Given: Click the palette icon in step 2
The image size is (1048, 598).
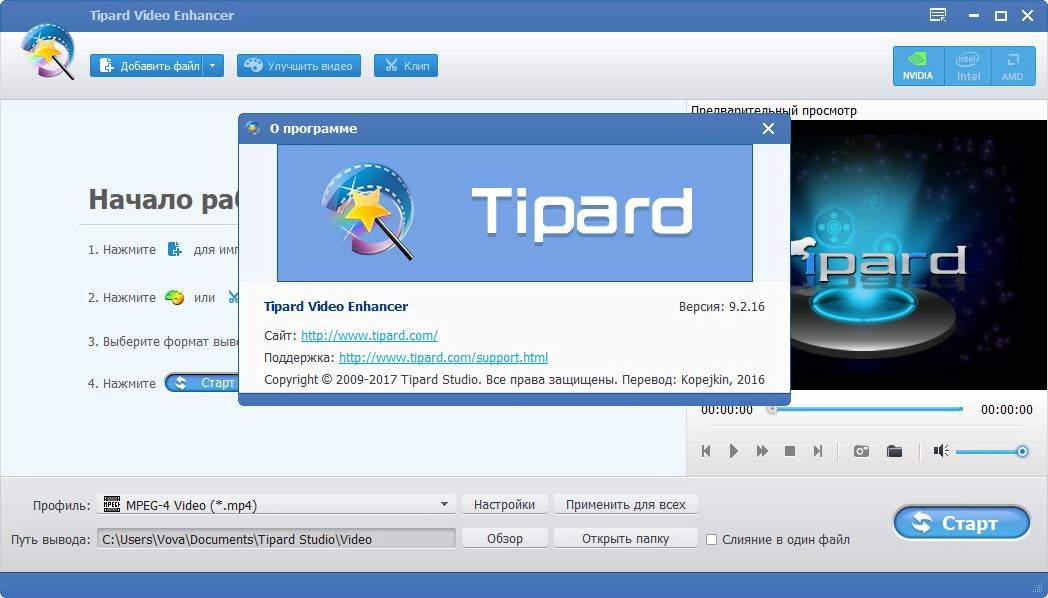Looking at the screenshot, I should point(174,297).
